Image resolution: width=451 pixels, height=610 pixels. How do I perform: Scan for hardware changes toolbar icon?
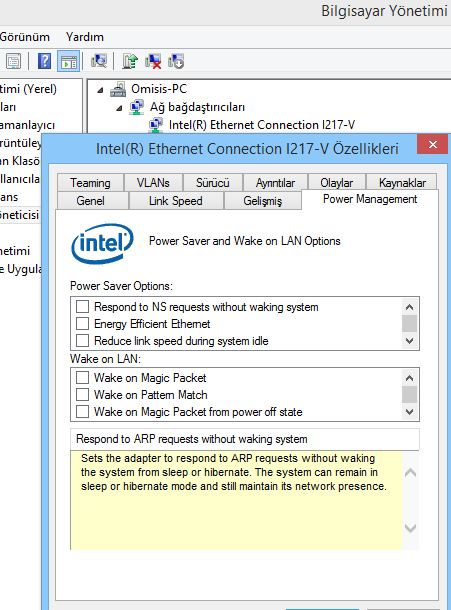click(x=99, y=61)
